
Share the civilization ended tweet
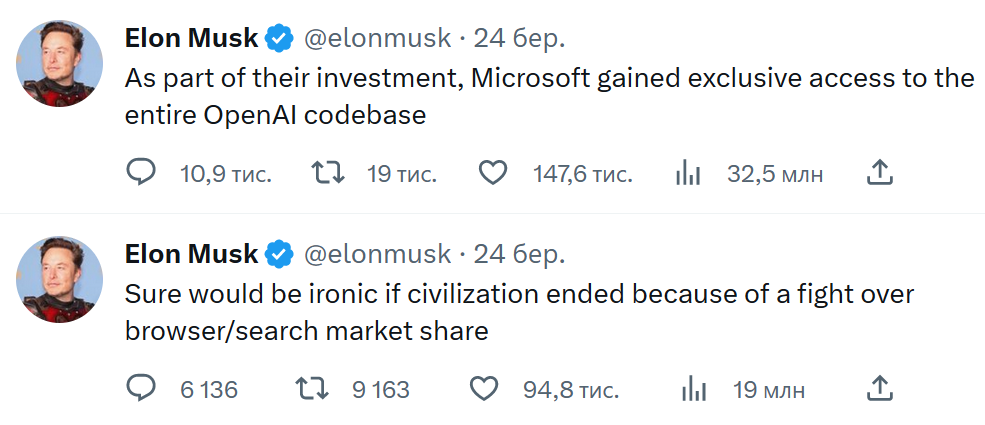click(878, 388)
